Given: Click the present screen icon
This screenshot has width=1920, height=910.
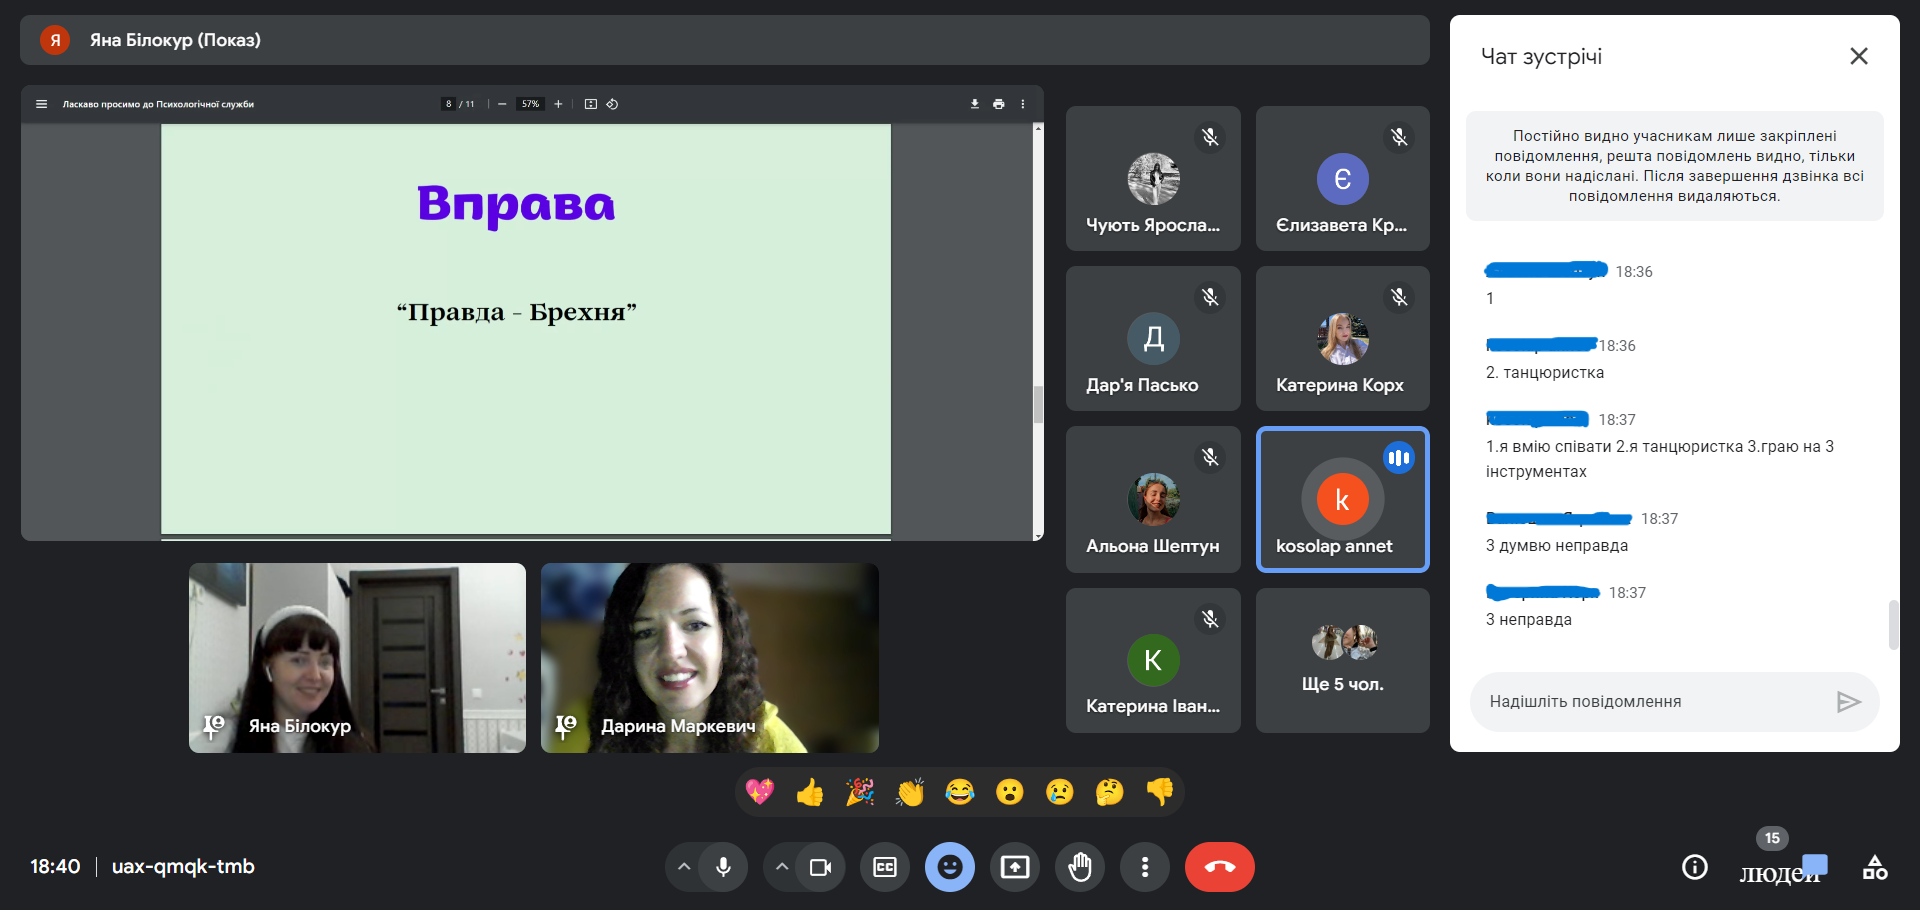Looking at the screenshot, I should [1015, 867].
